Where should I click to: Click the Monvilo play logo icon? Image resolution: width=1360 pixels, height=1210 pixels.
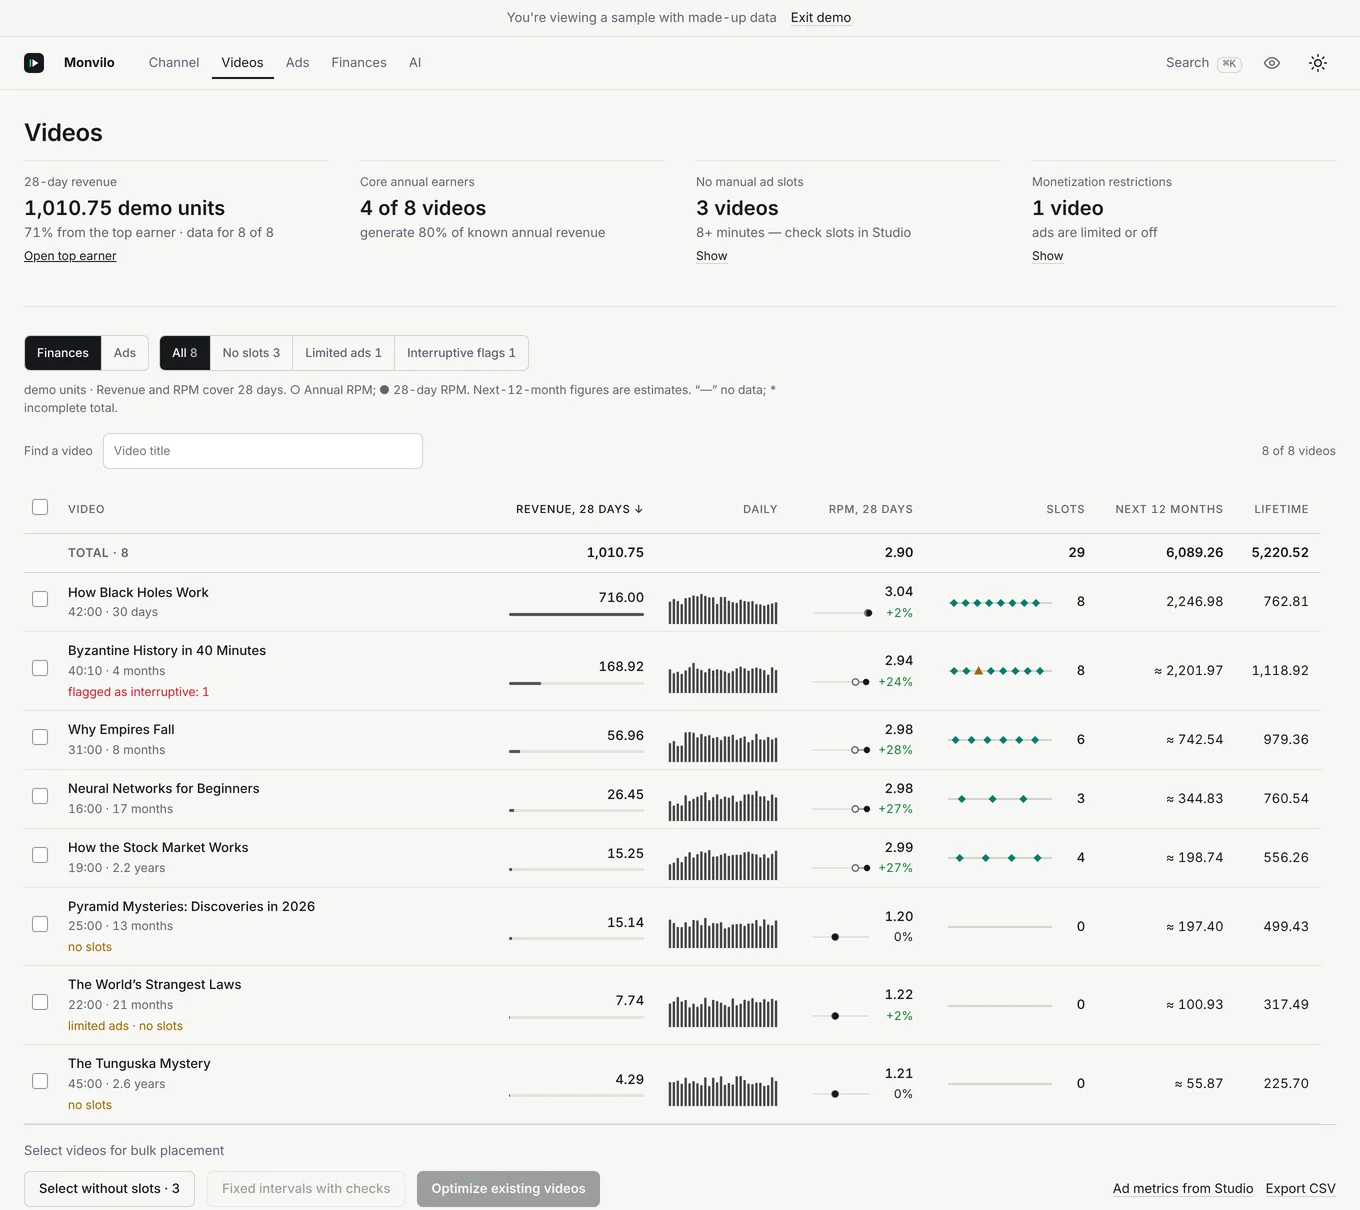click(x=34, y=63)
